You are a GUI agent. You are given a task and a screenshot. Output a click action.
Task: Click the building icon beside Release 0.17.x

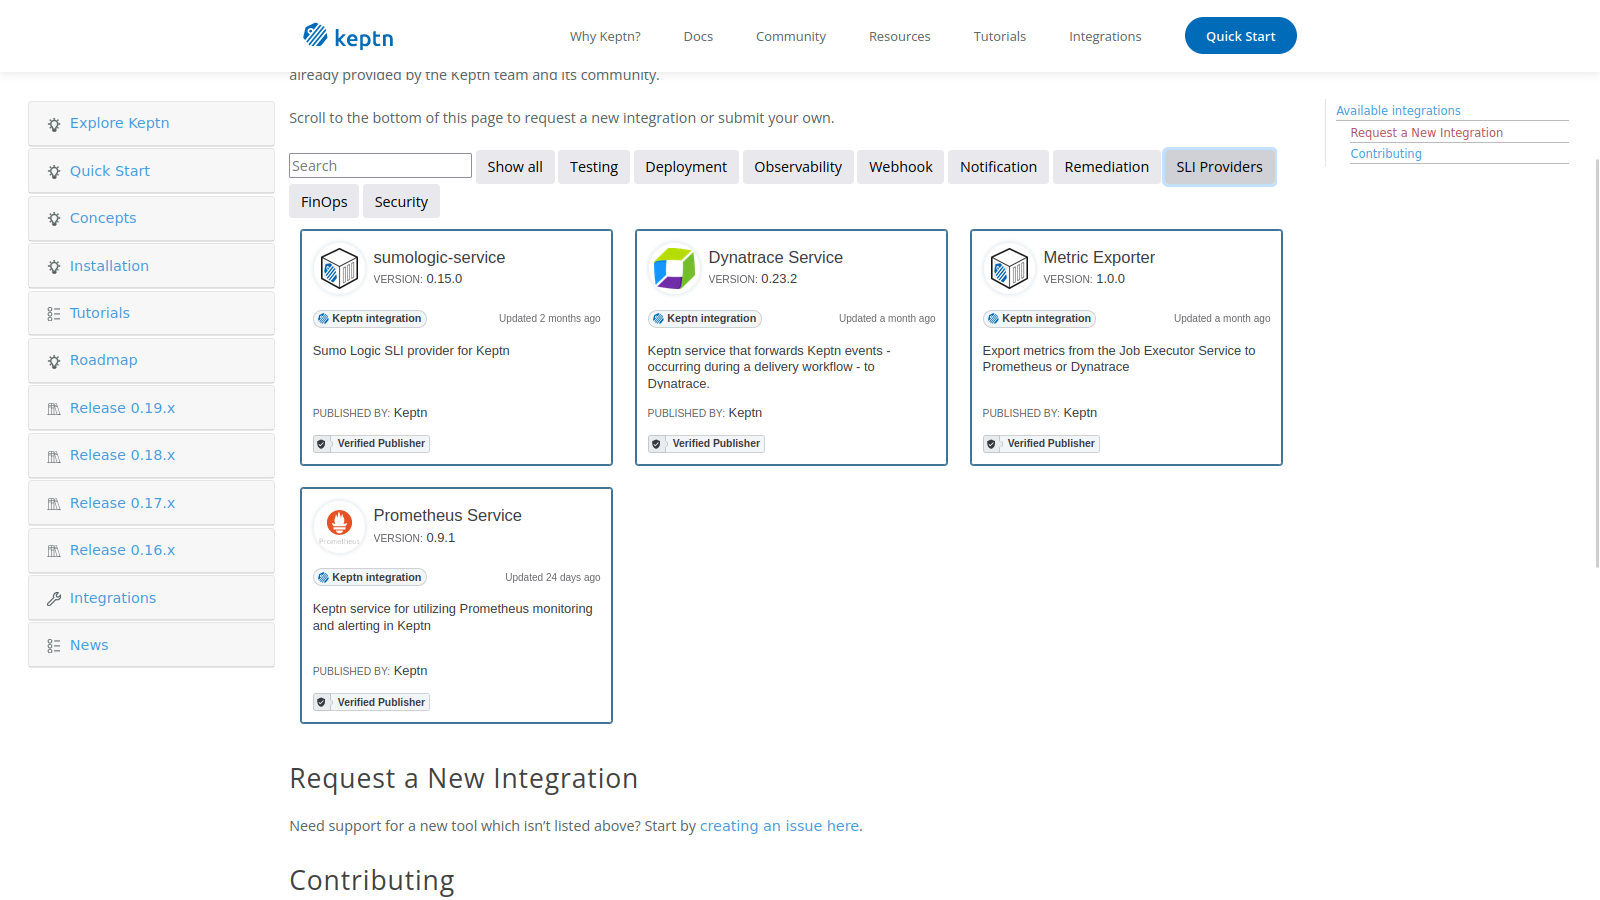point(54,504)
